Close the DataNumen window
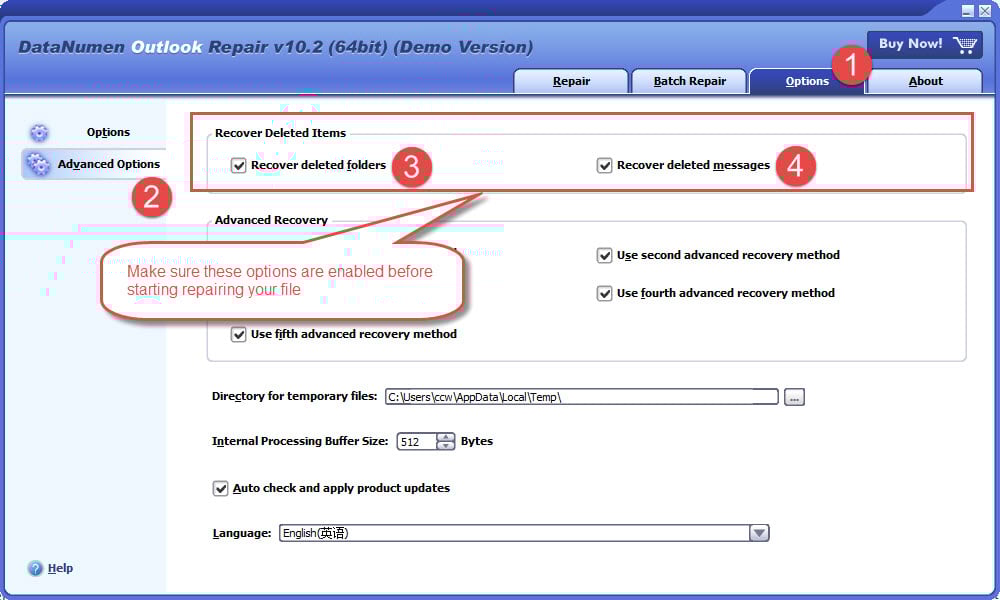 pos(985,11)
